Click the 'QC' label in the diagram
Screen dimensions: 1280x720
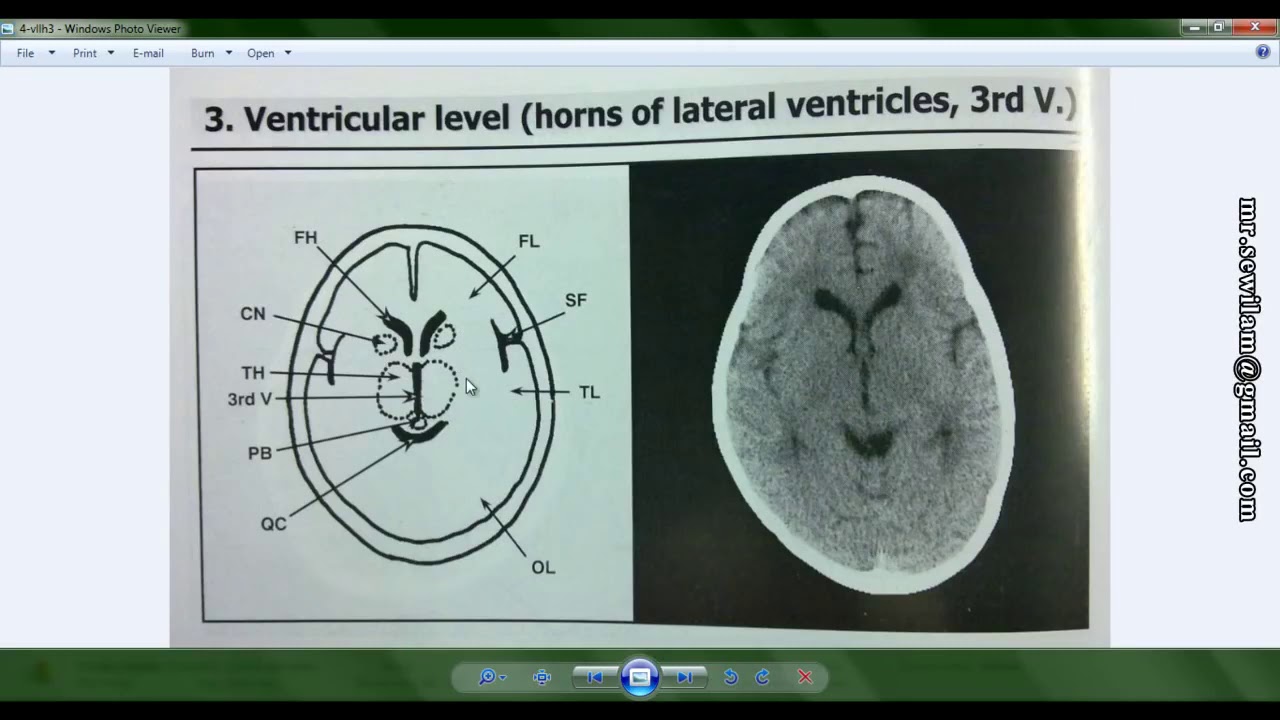coord(273,524)
